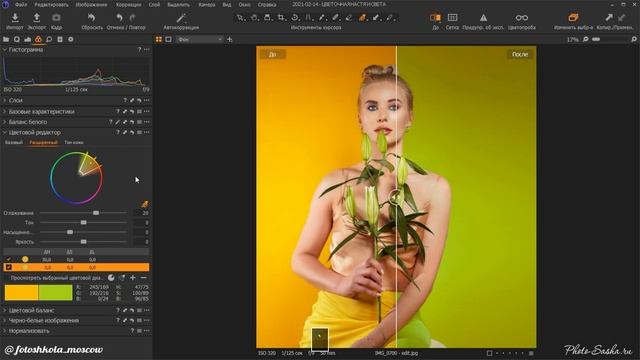
Task: Click the Сглаживание value field showing 20
Action: coord(142,213)
